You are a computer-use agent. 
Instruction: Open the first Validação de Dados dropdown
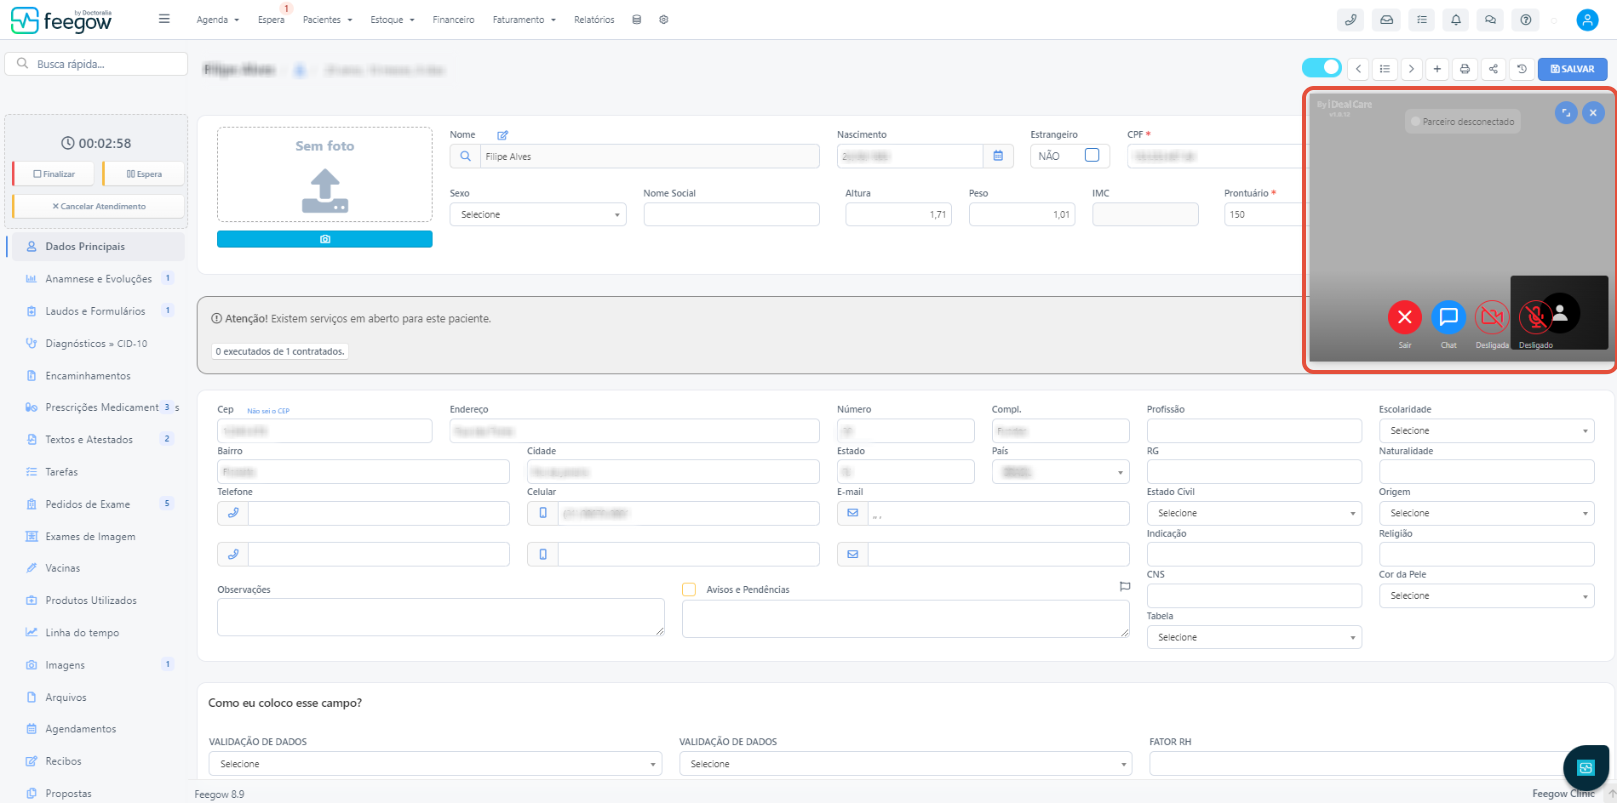(x=435, y=764)
